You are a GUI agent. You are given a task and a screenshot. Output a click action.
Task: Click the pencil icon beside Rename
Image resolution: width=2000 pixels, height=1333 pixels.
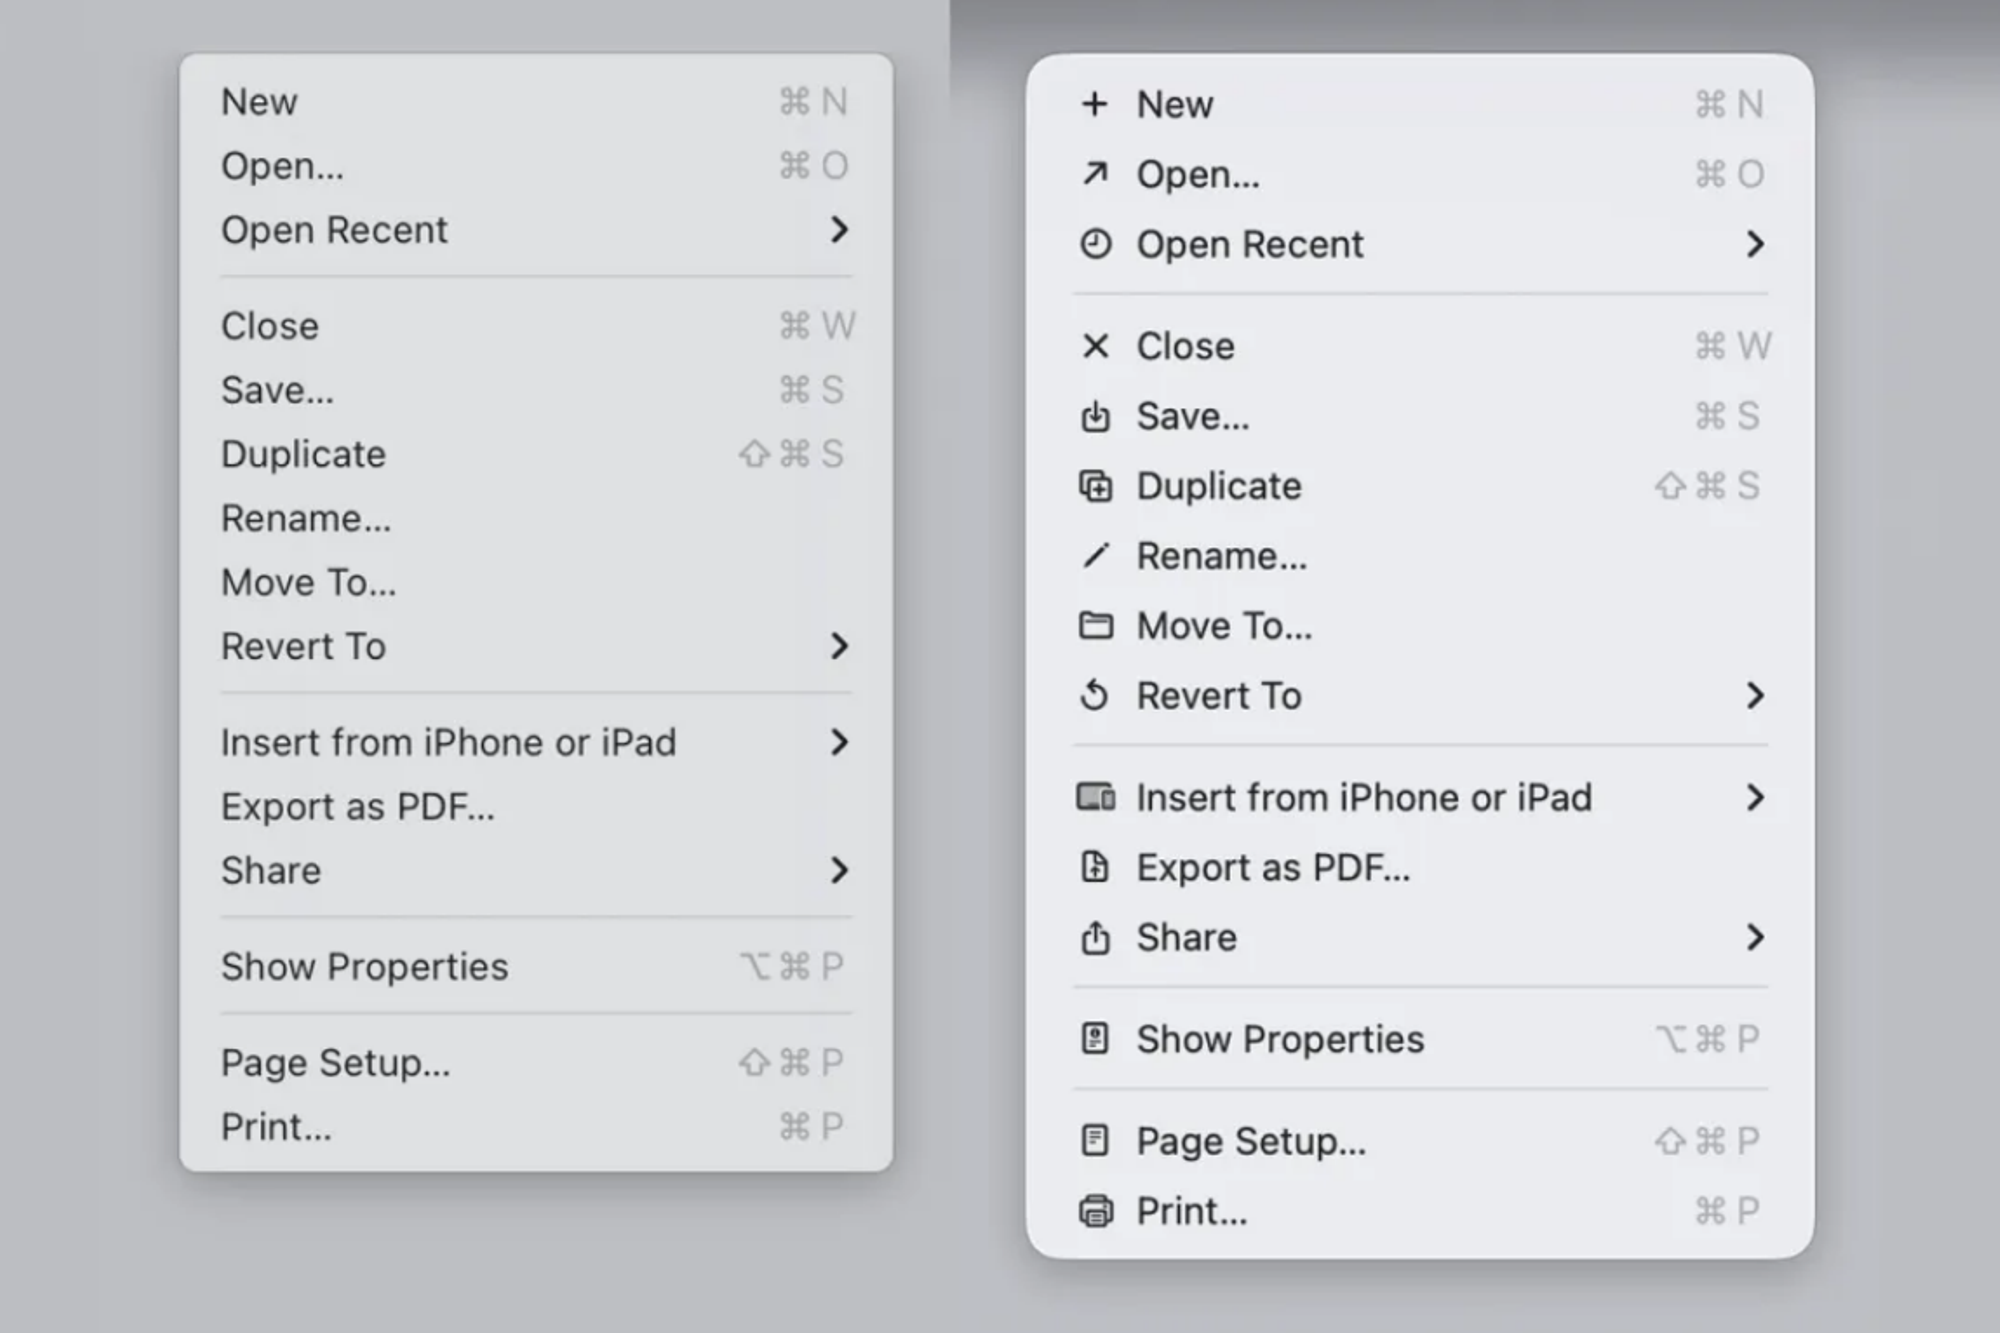tap(1095, 556)
